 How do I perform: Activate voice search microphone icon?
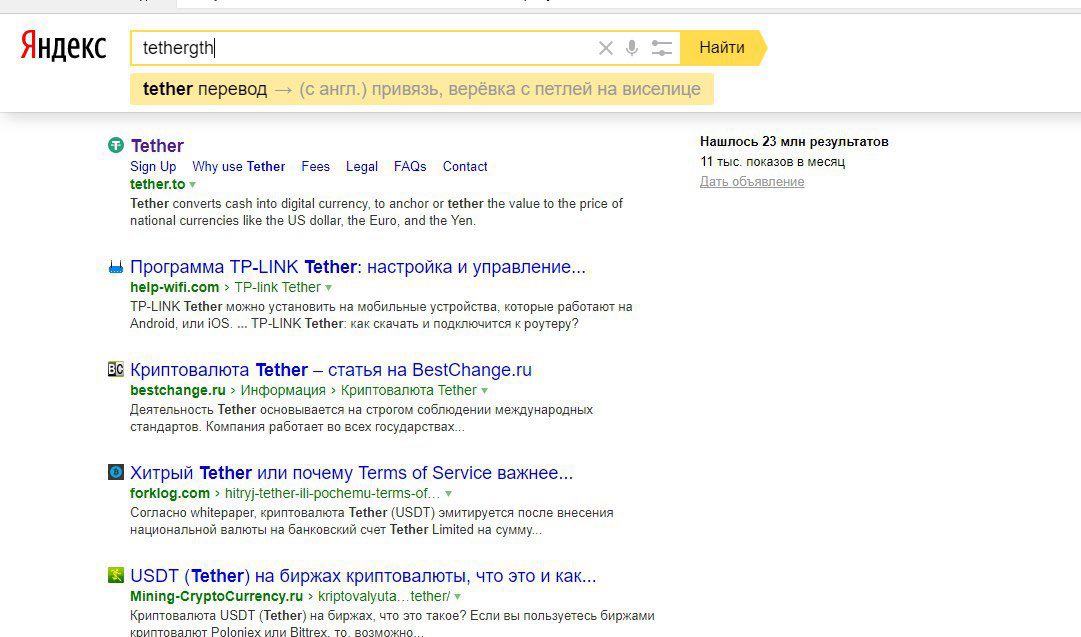coord(632,48)
